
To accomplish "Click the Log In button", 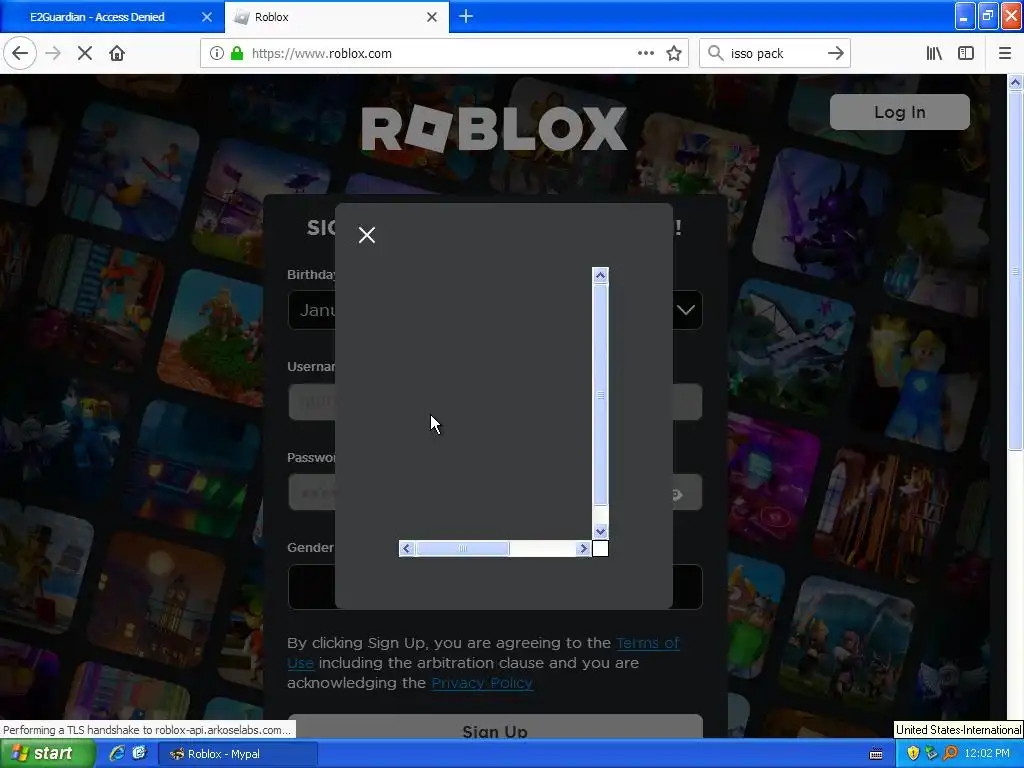I will click(899, 112).
